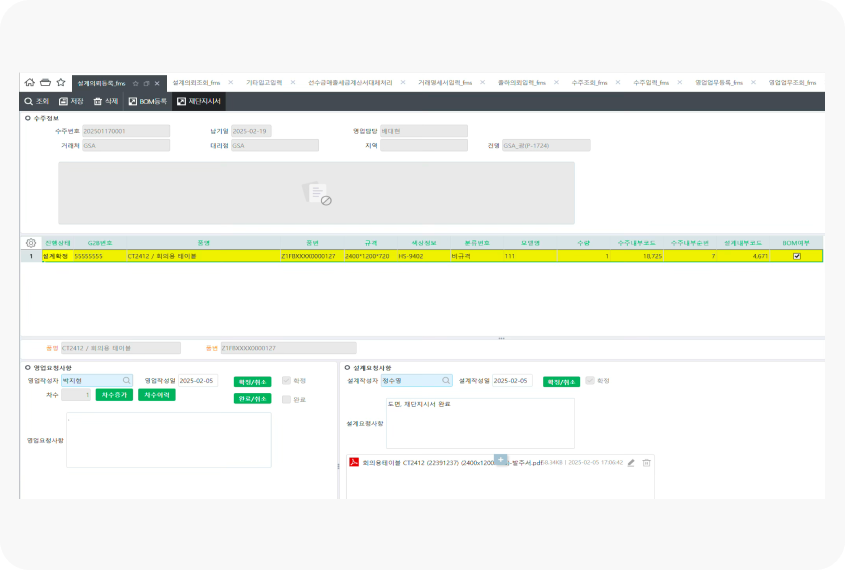
Task: Click the 영업요청사항 text area
Action: click(x=168, y=440)
